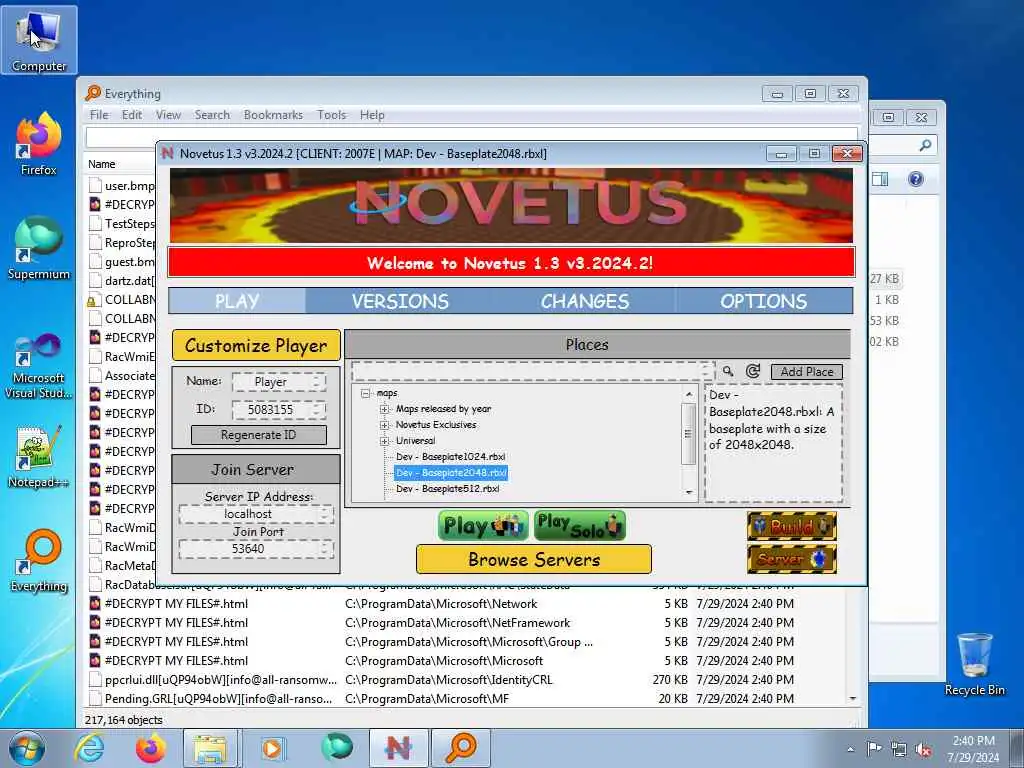The width and height of the screenshot is (1024, 768).
Task: Select Dev - Baseplate1024.rbxl map
Action: [x=451, y=456]
